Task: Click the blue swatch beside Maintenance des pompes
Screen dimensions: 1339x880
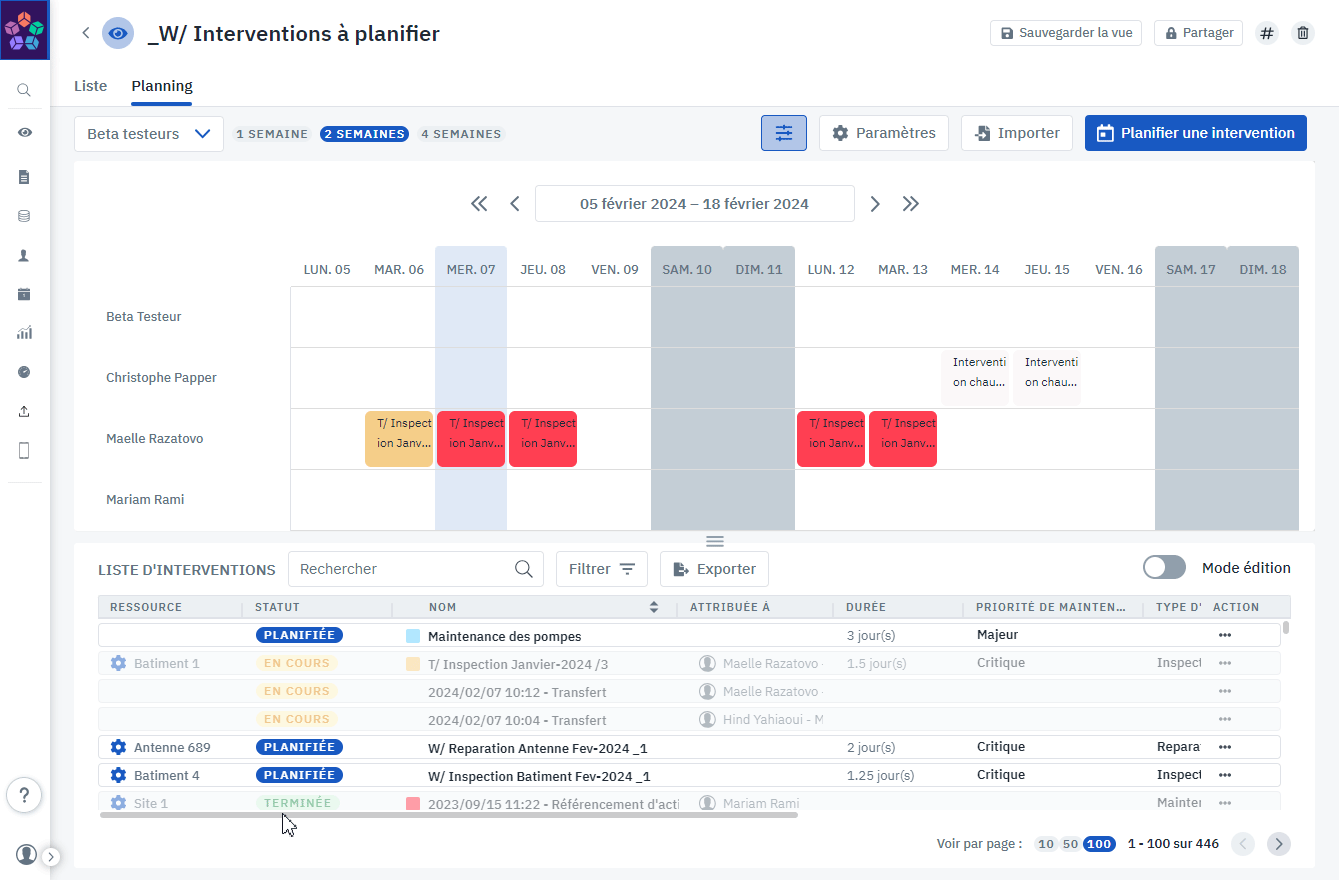Action: [x=413, y=636]
